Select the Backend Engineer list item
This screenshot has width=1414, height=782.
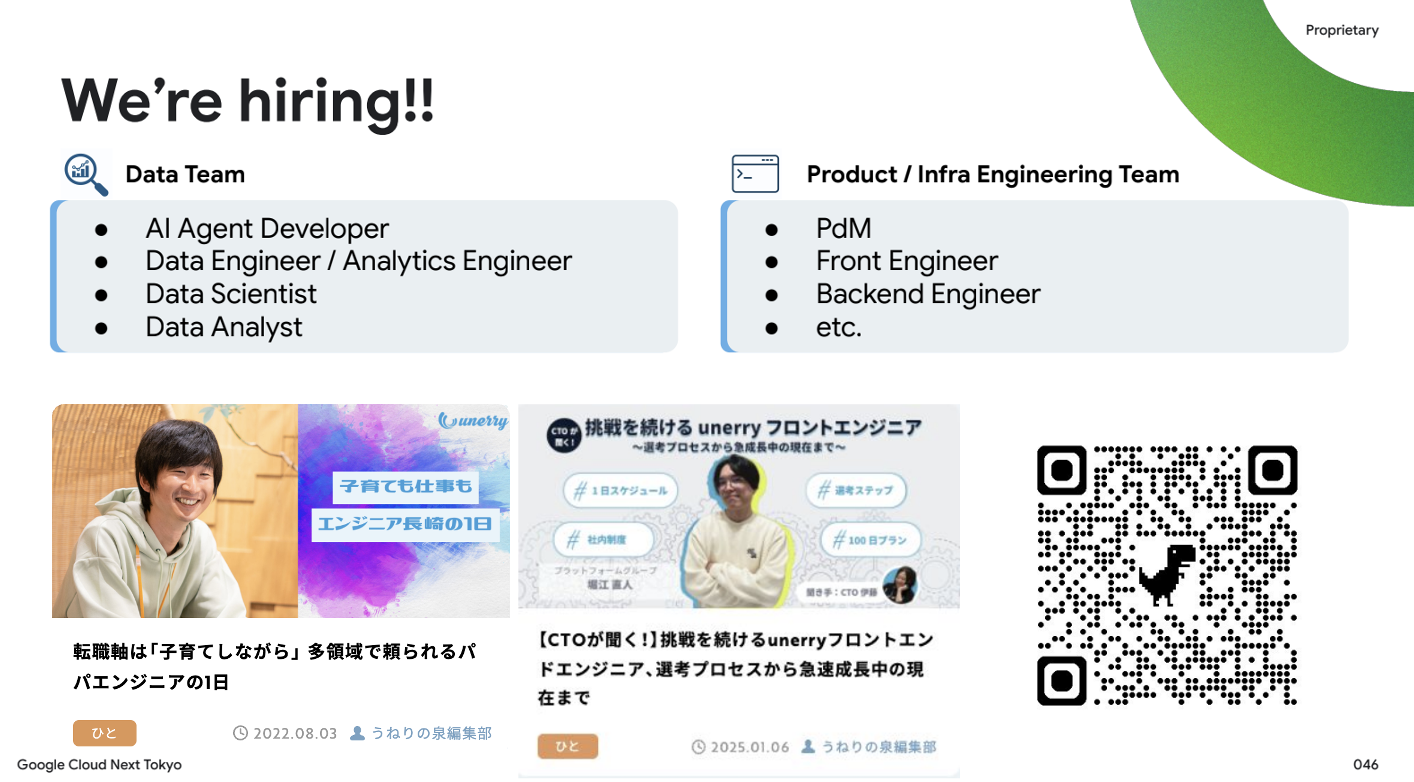point(928,294)
